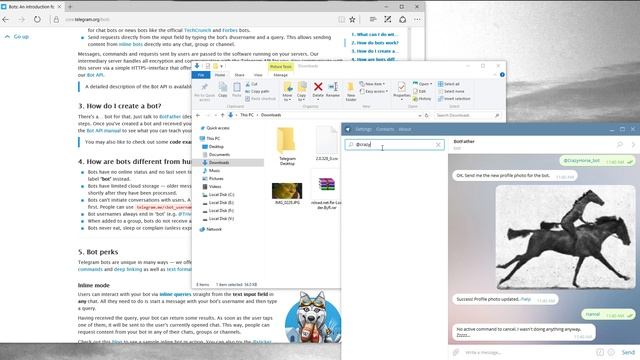Open Properties from the Explorer ribbon
The width and height of the screenshot is (640, 360).
[x=402, y=90]
